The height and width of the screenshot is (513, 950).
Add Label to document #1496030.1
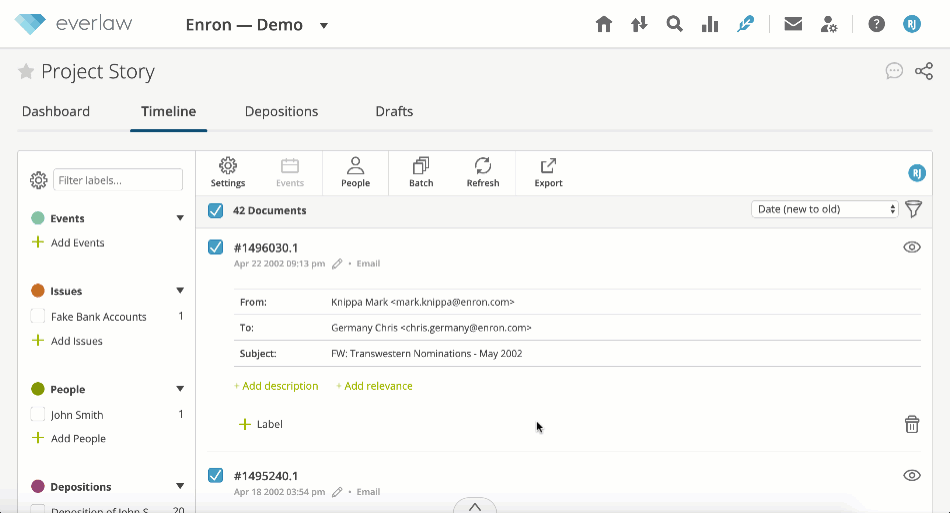261,424
